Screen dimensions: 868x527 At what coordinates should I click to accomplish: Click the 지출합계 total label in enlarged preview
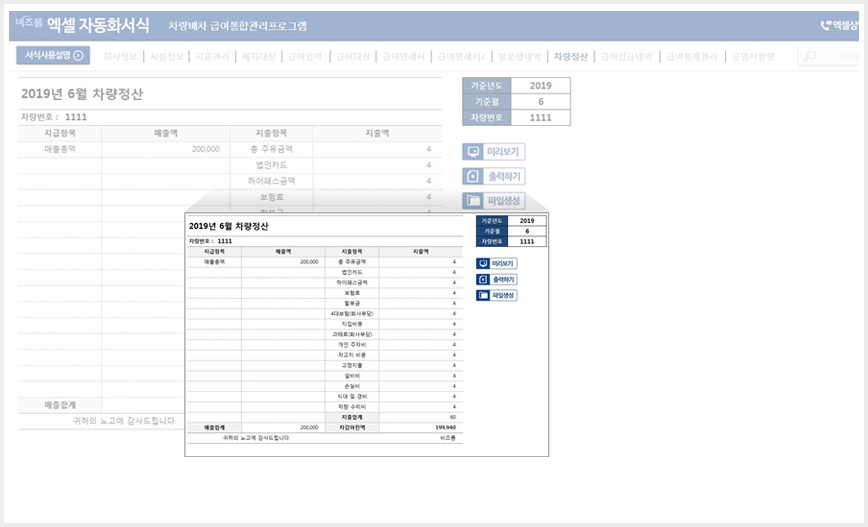(x=352, y=417)
